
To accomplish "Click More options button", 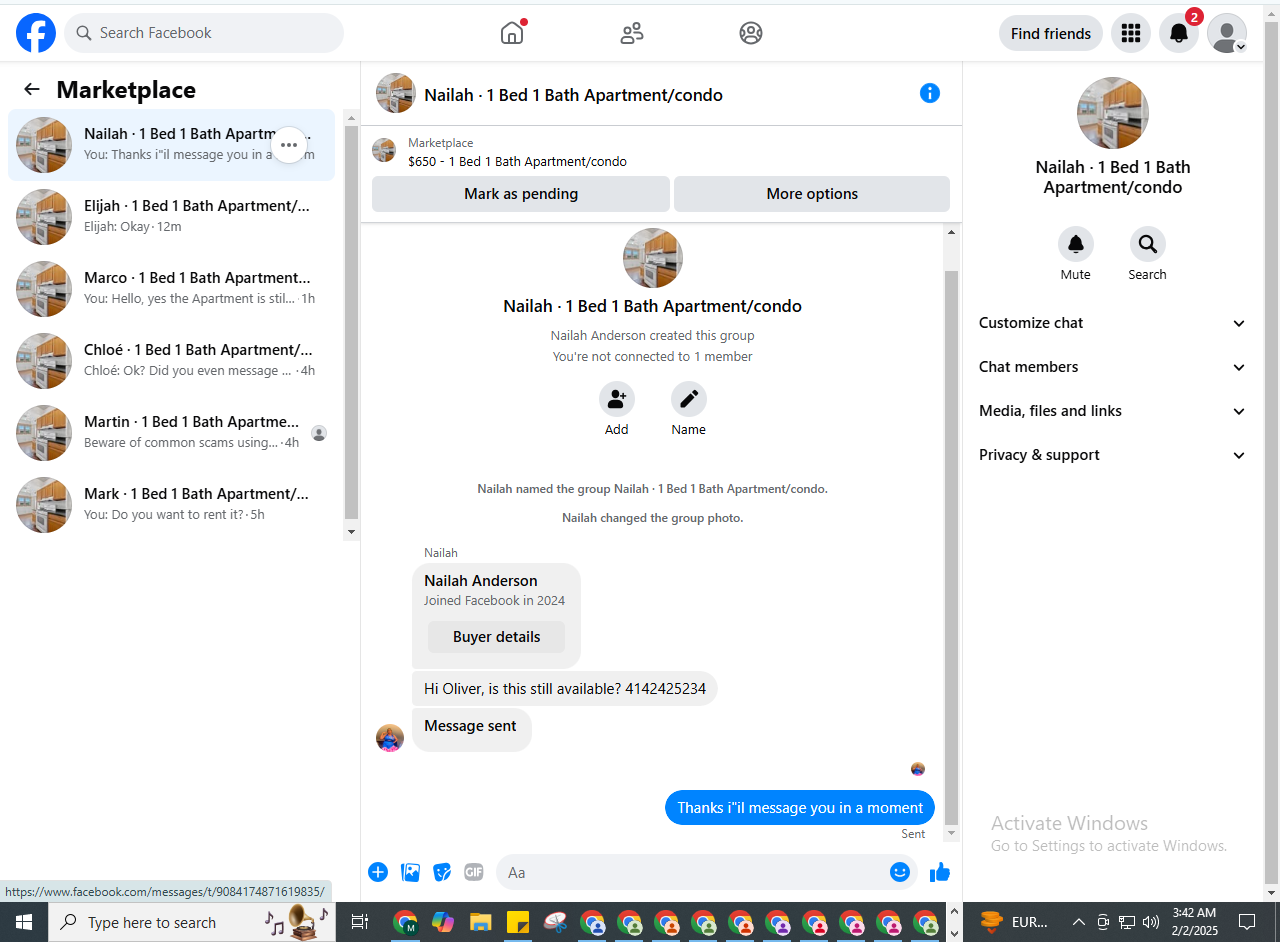I will coord(812,194).
